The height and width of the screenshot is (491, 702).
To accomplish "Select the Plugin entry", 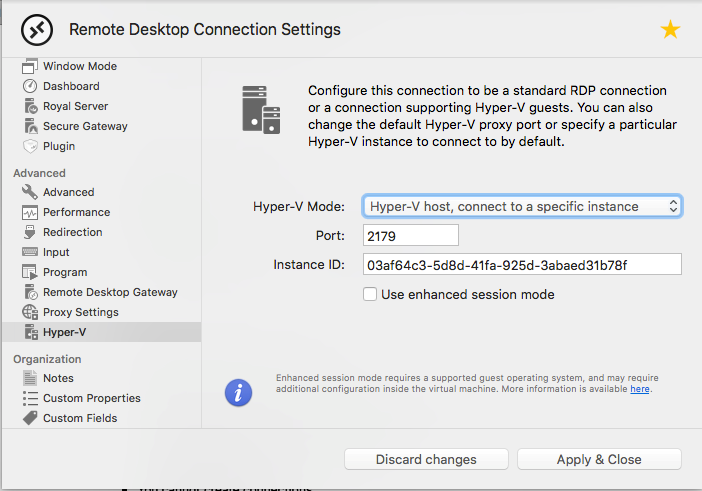I will [x=59, y=146].
